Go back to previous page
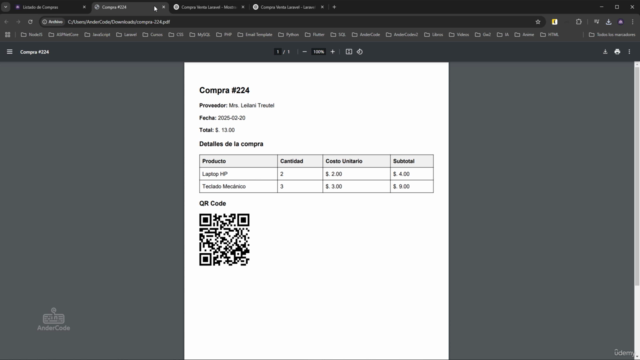640x360 pixels. pyautogui.click(x=7, y=22)
